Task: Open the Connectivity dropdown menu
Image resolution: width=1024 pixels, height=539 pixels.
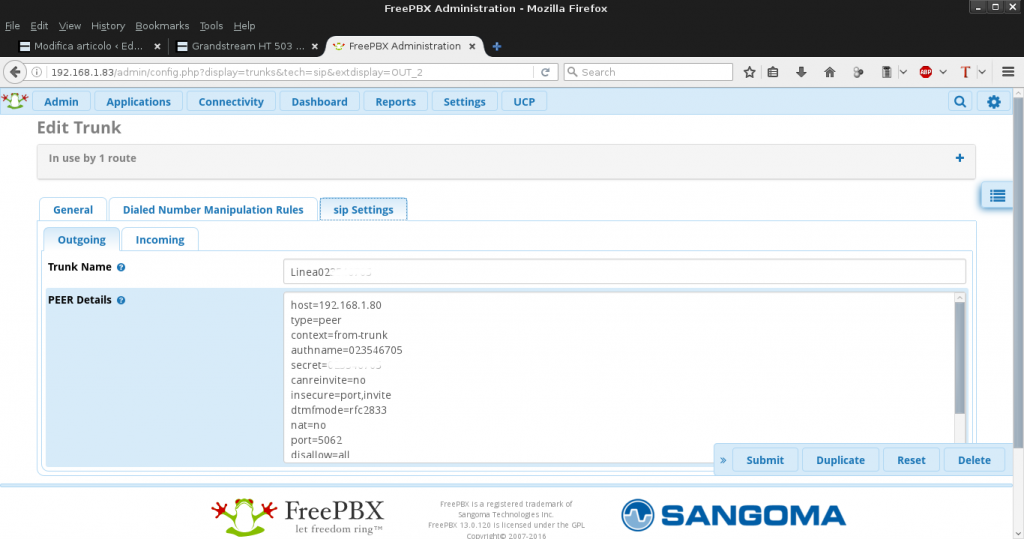Action: coord(231,101)
